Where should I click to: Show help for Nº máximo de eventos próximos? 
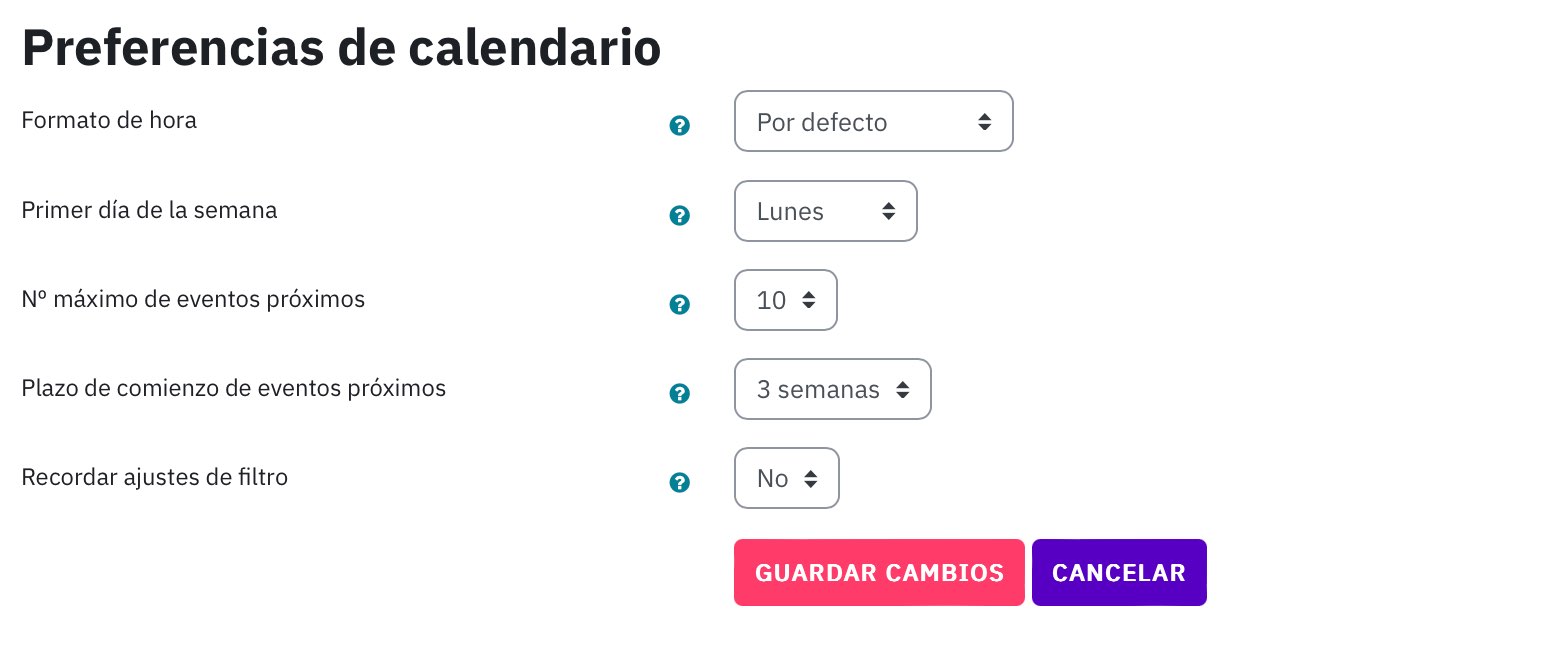tap(680, 304)
